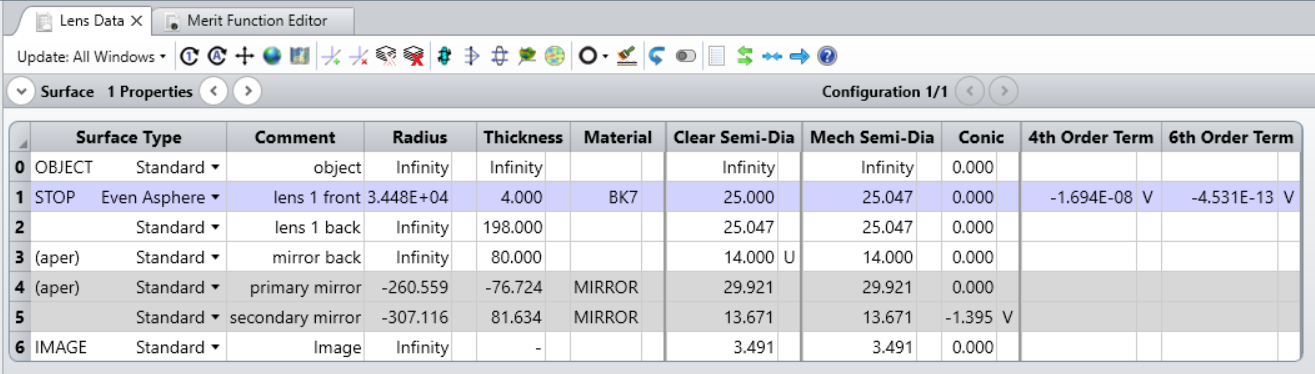Click the blue single-lens ray icon
Screen dimensions: 1315x374
coord(473,57)
